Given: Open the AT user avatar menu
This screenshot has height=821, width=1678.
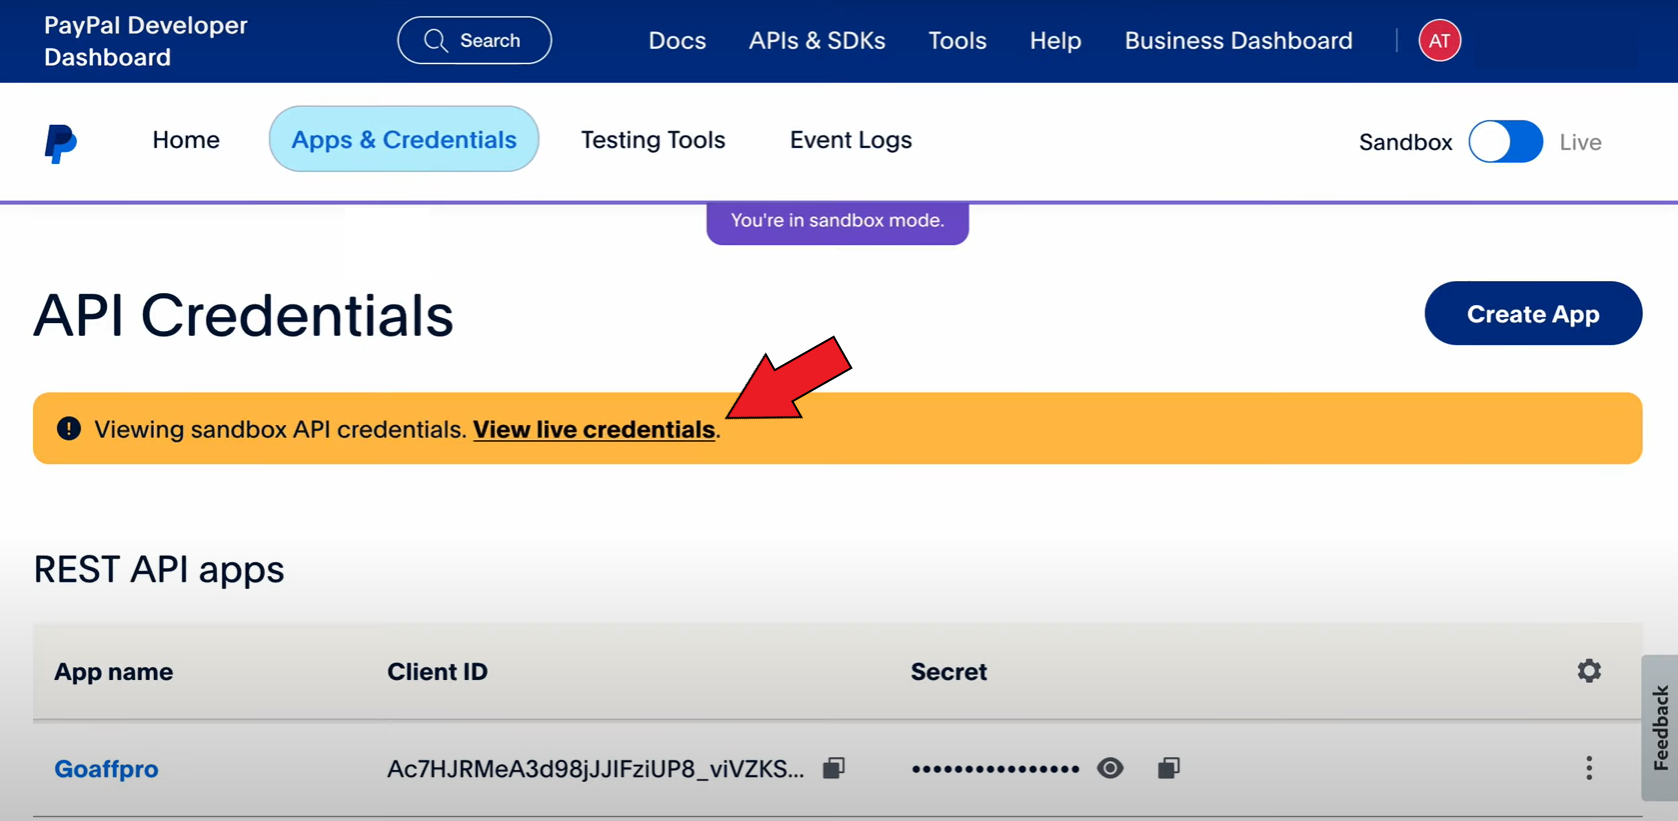Looking at the screenshot, I should (x=1439, y=41).
